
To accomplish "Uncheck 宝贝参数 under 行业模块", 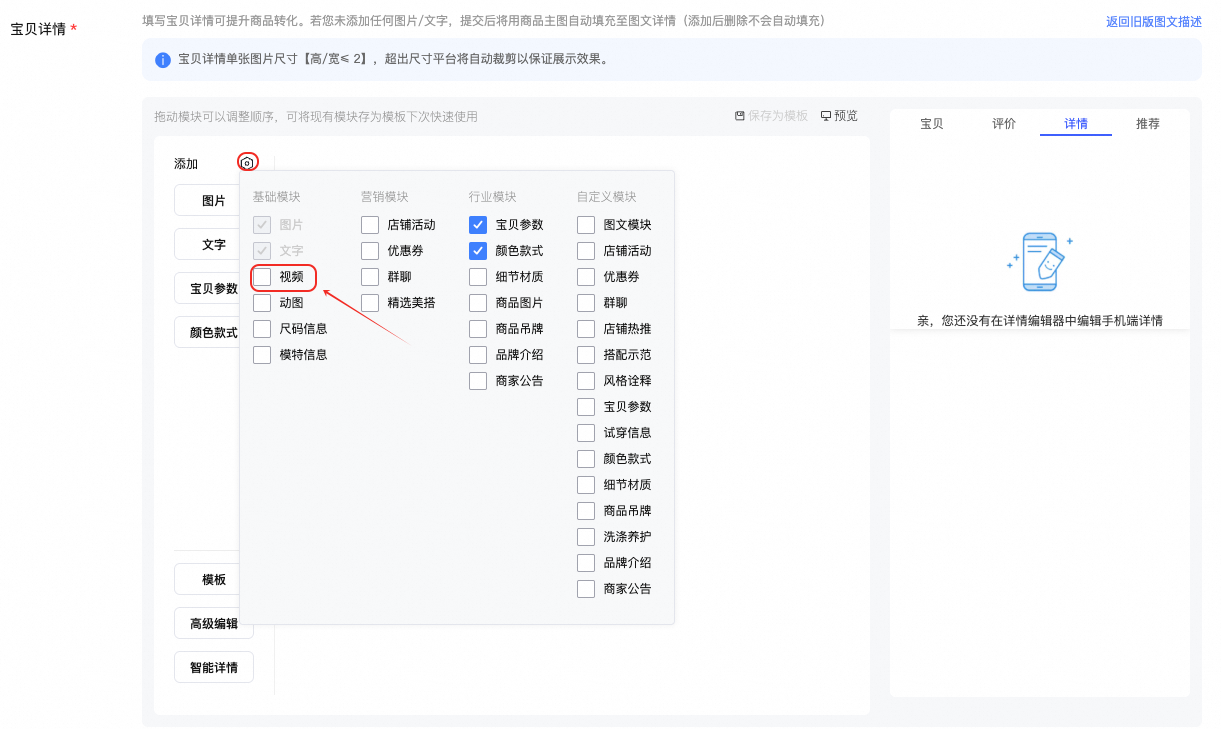I will pos(478,225).
